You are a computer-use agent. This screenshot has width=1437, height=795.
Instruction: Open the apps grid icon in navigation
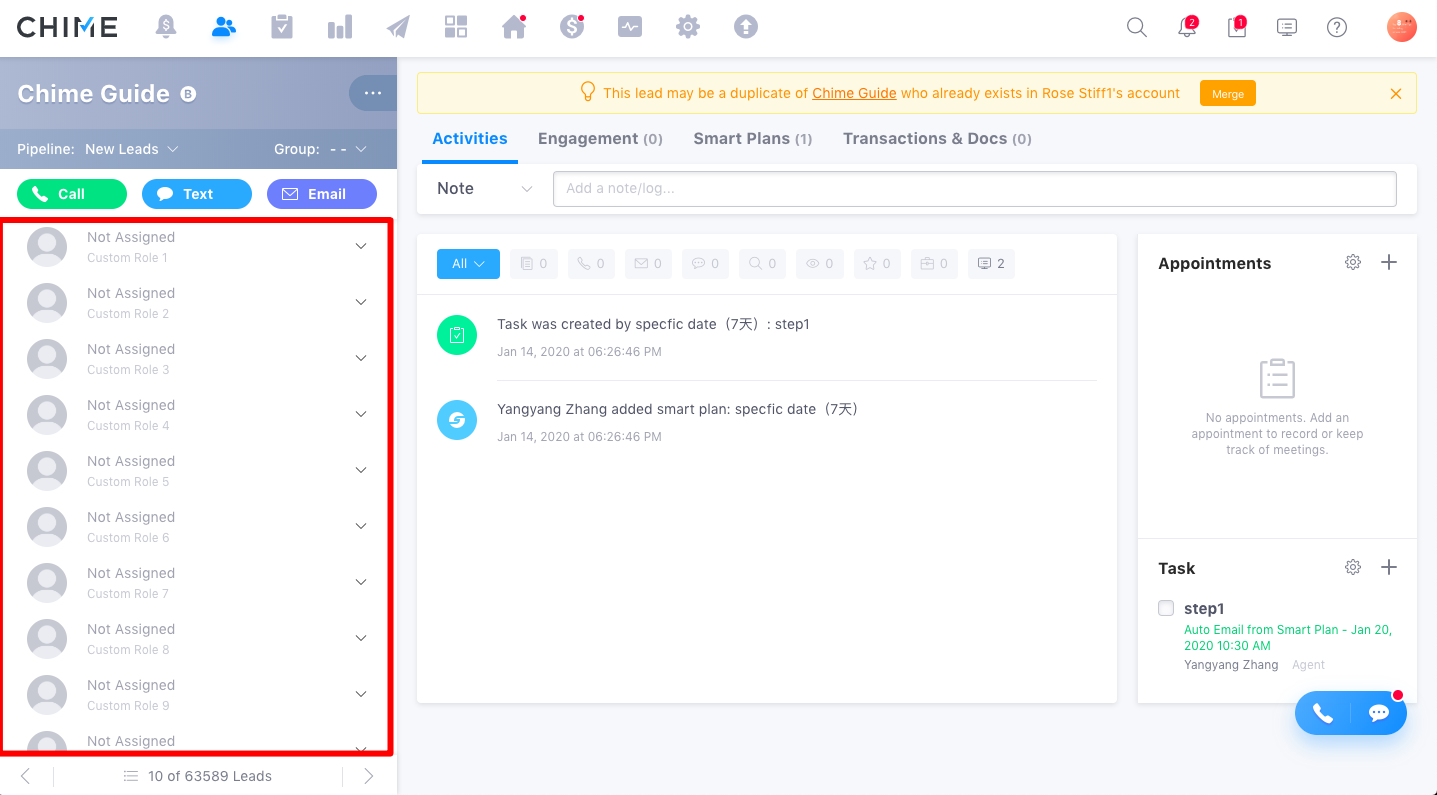[456, 27]
